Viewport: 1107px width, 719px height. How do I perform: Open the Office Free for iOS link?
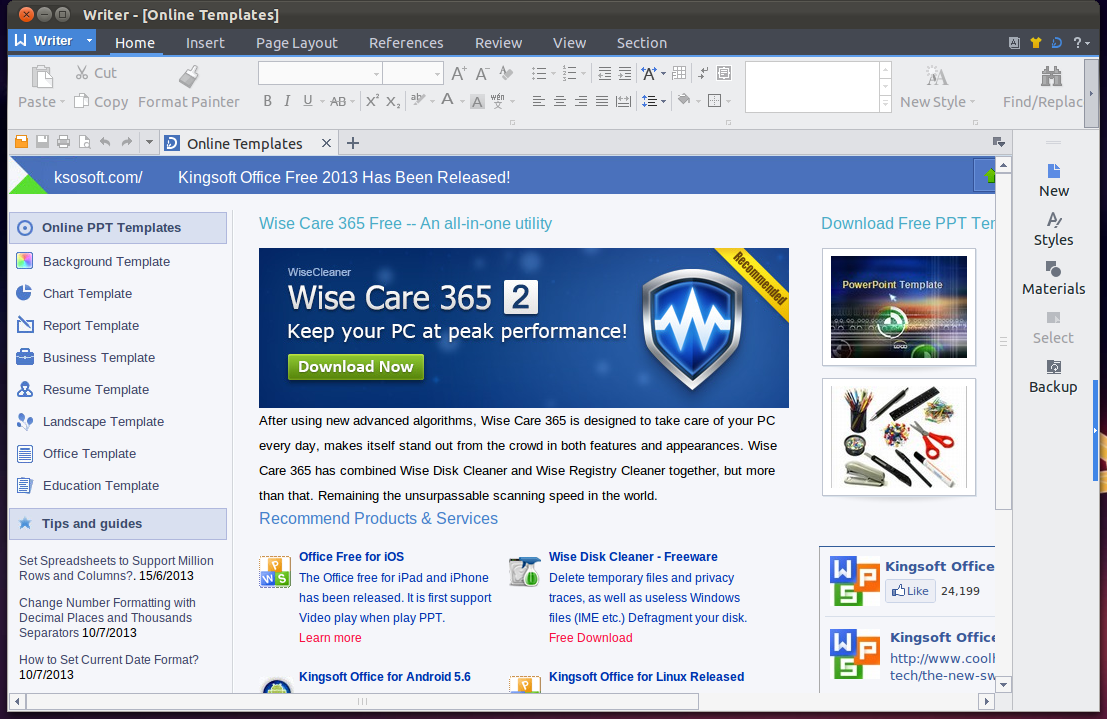(x=352, y=557)
